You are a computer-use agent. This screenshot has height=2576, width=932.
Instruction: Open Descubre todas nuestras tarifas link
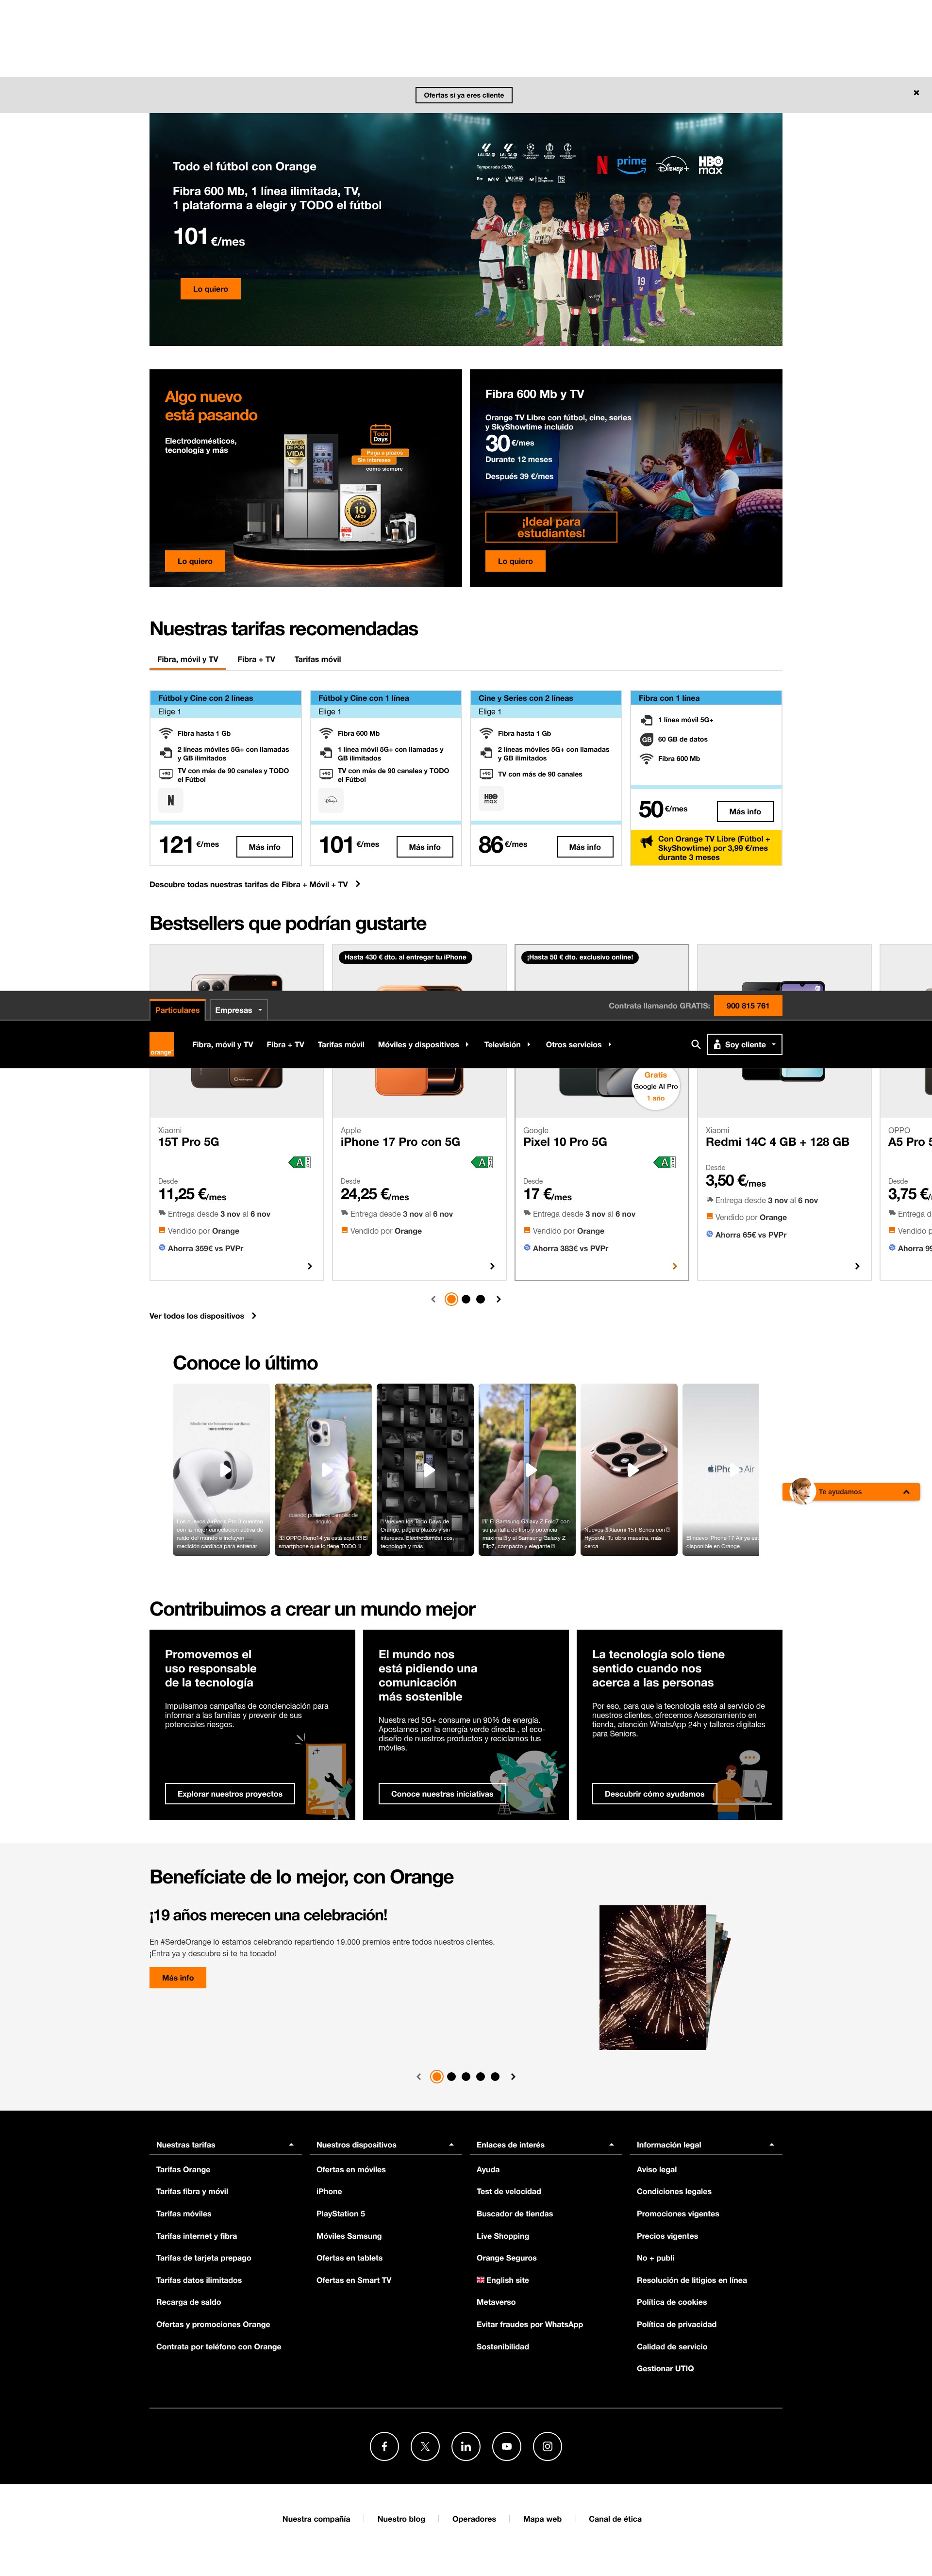point(255,884)
